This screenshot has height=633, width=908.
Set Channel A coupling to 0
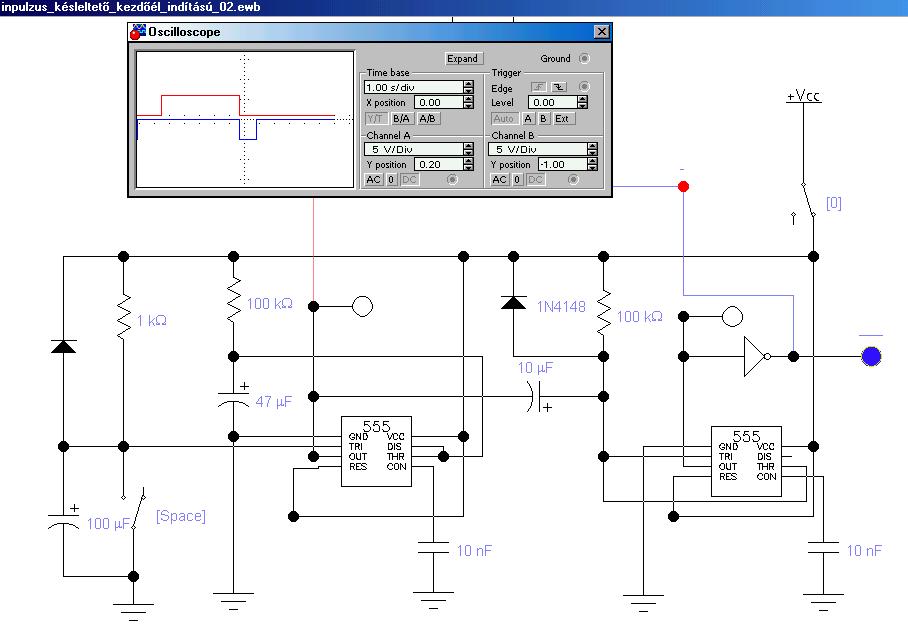[x=391, y=180]
